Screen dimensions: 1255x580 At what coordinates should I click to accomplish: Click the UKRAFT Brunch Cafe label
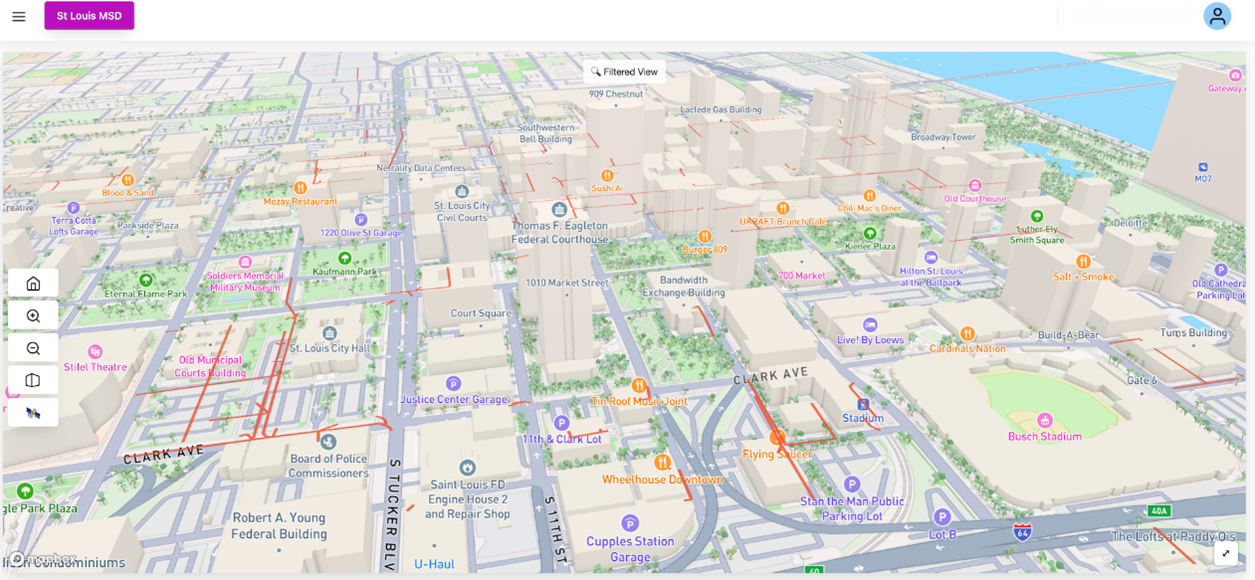pyautogui.click(x=784, y=221)
